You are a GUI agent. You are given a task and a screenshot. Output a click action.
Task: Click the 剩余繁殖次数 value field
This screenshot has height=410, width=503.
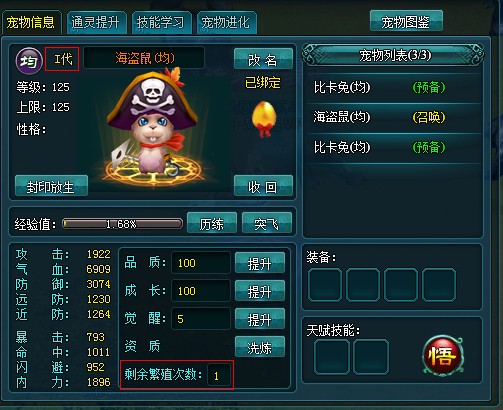[x=219, y=376]
